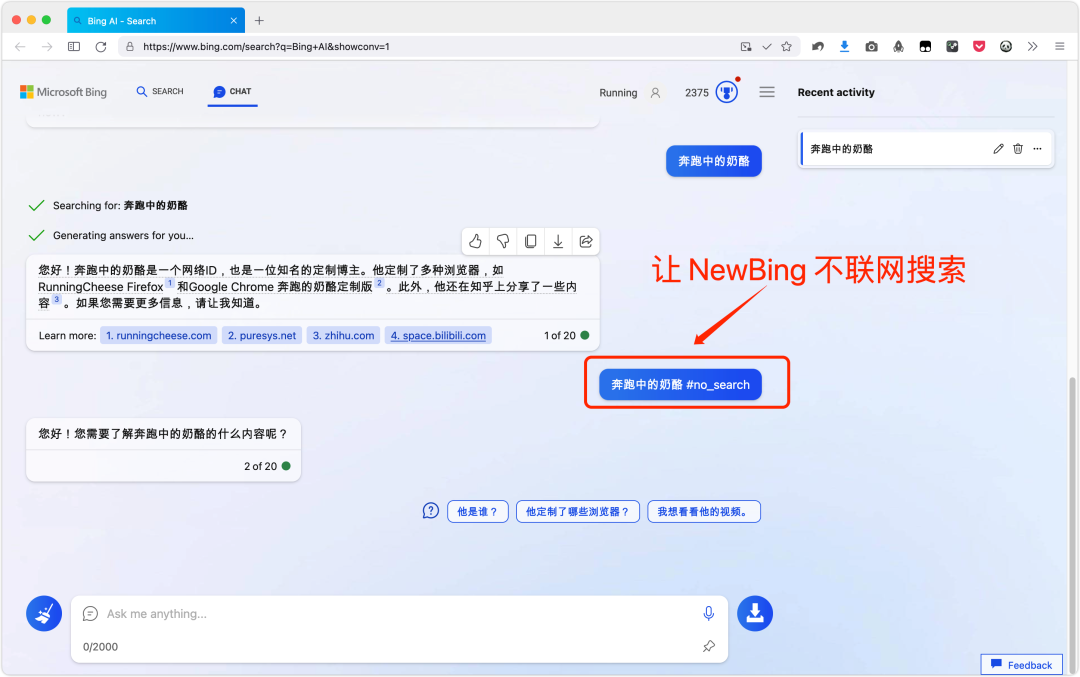This screenshot has height=677, width=1080.
Task: Click the undo arrow extension icon
Action: (818, 47)
